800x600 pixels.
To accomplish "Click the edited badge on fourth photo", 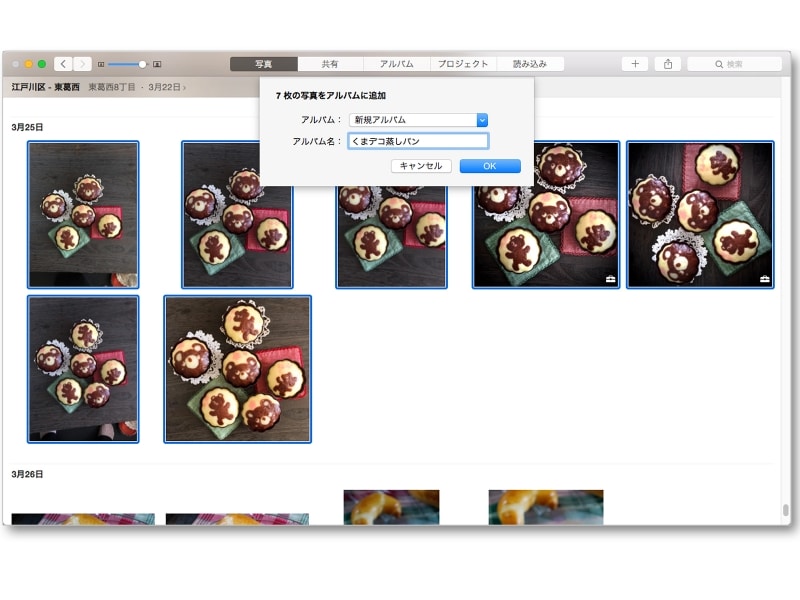I will pyautogui.click(x=610, y=279).
